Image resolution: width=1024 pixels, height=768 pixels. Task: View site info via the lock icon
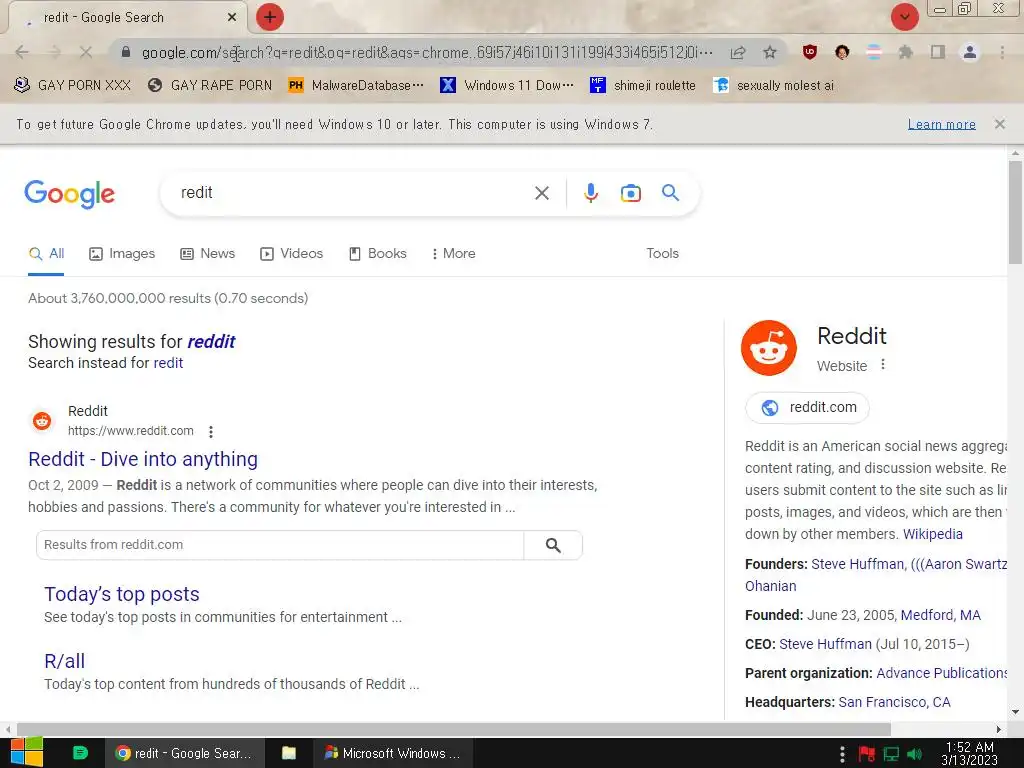click(x=126, y=52)
